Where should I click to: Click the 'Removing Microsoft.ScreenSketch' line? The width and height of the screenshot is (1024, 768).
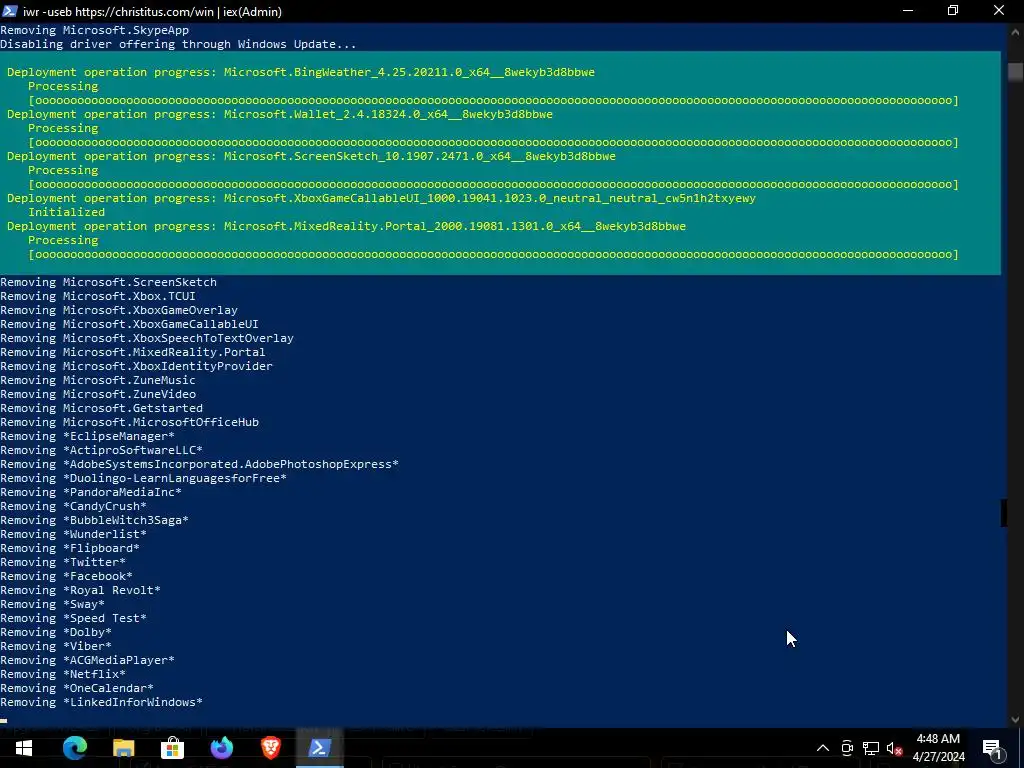(108, 282)
